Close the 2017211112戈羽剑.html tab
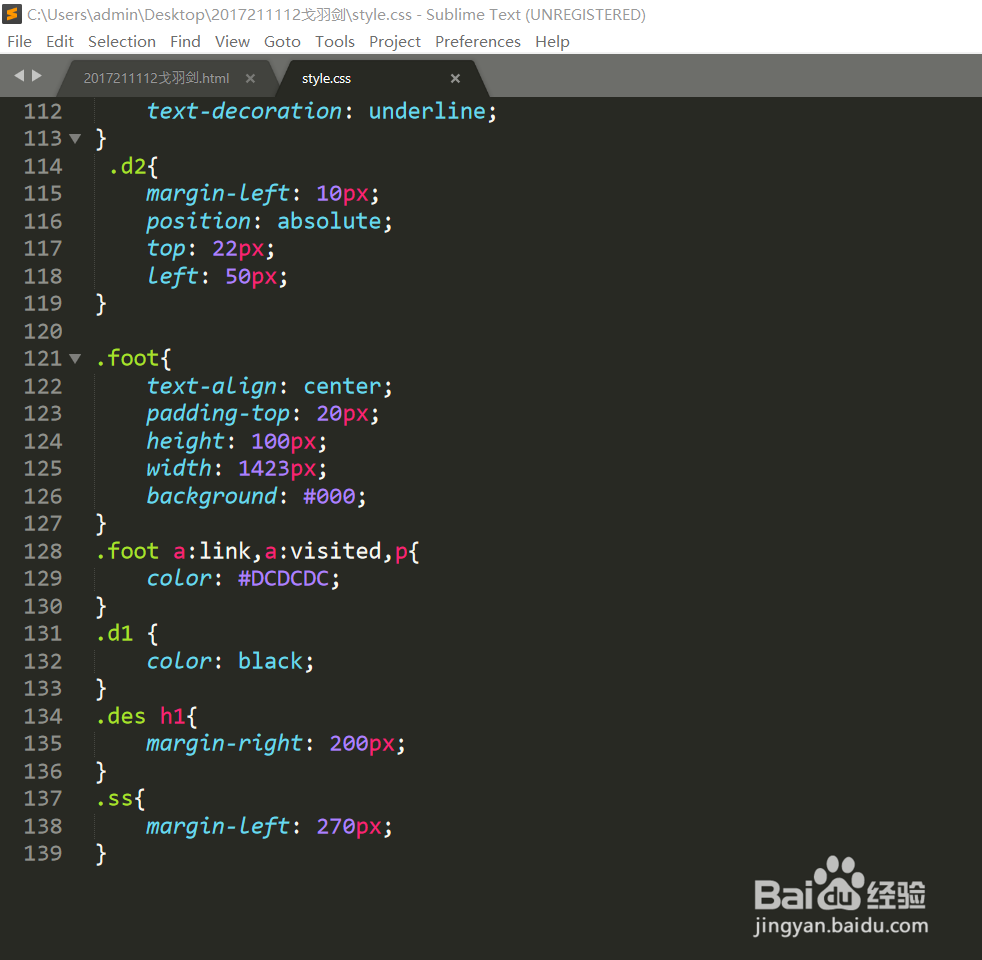 click(251, 78)
